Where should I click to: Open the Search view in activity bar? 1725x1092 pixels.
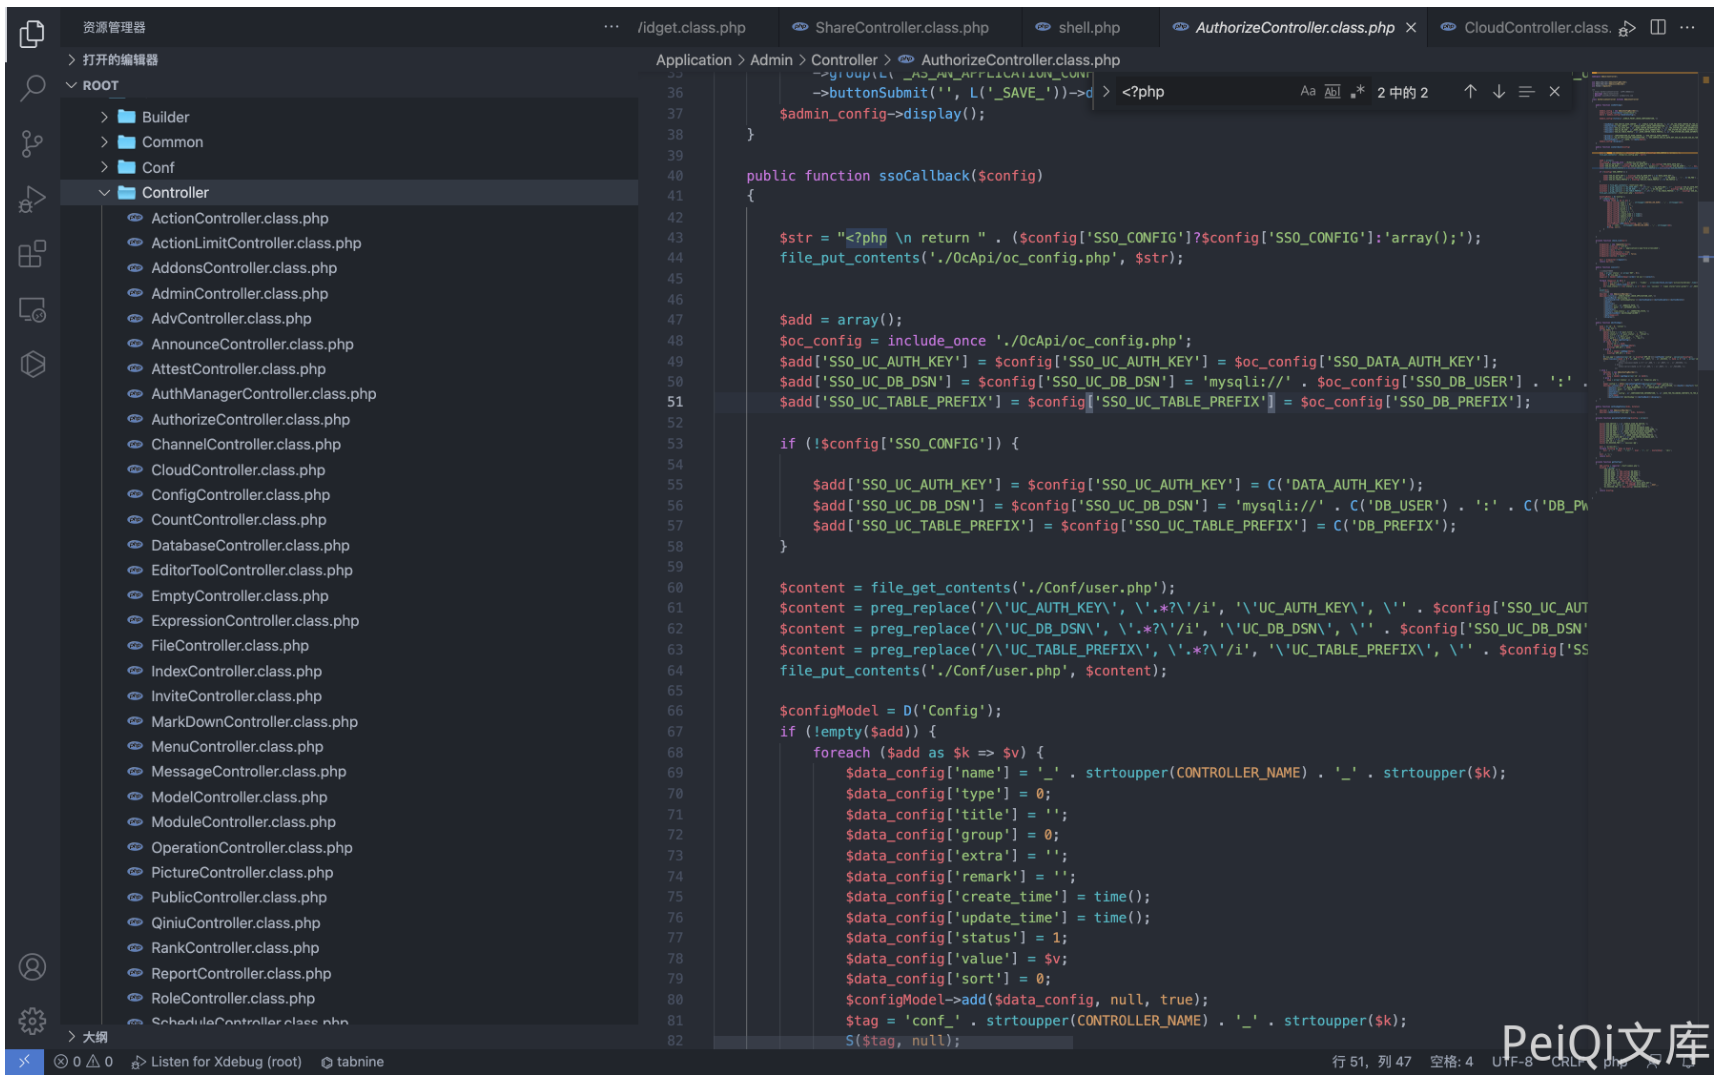pos(32,89)
